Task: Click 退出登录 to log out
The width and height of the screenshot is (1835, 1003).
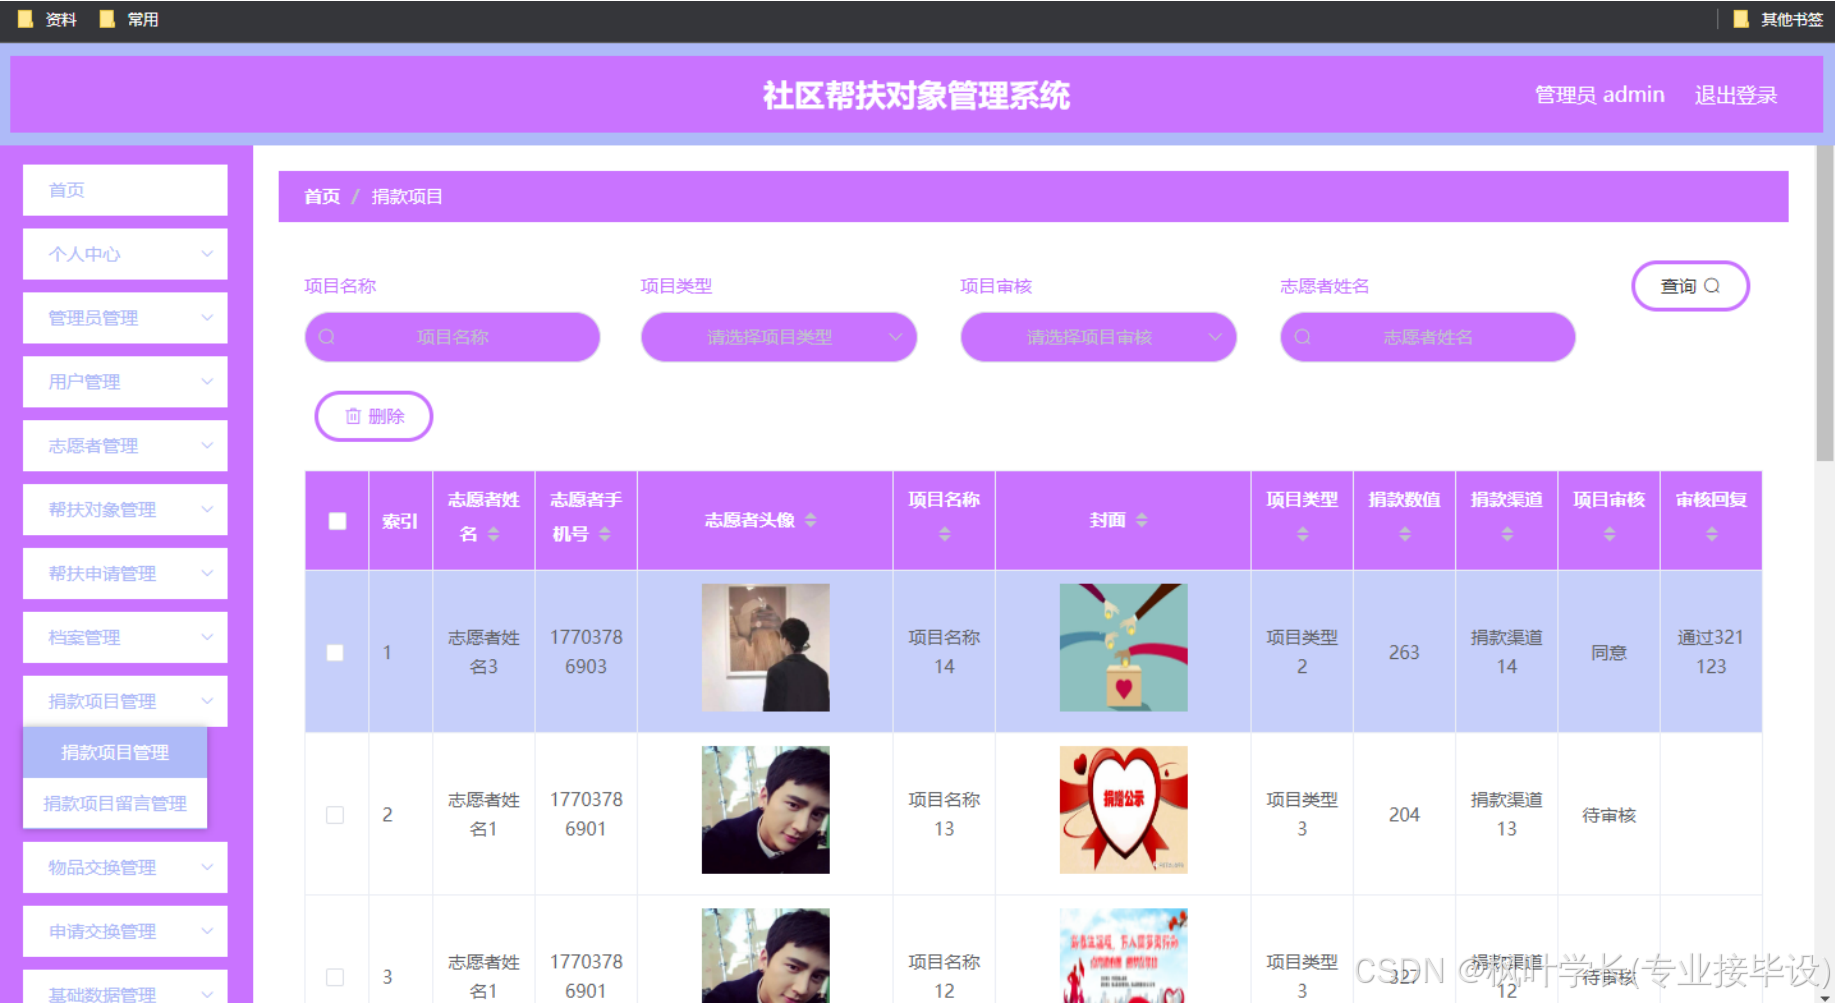Action: [1736, 95]
